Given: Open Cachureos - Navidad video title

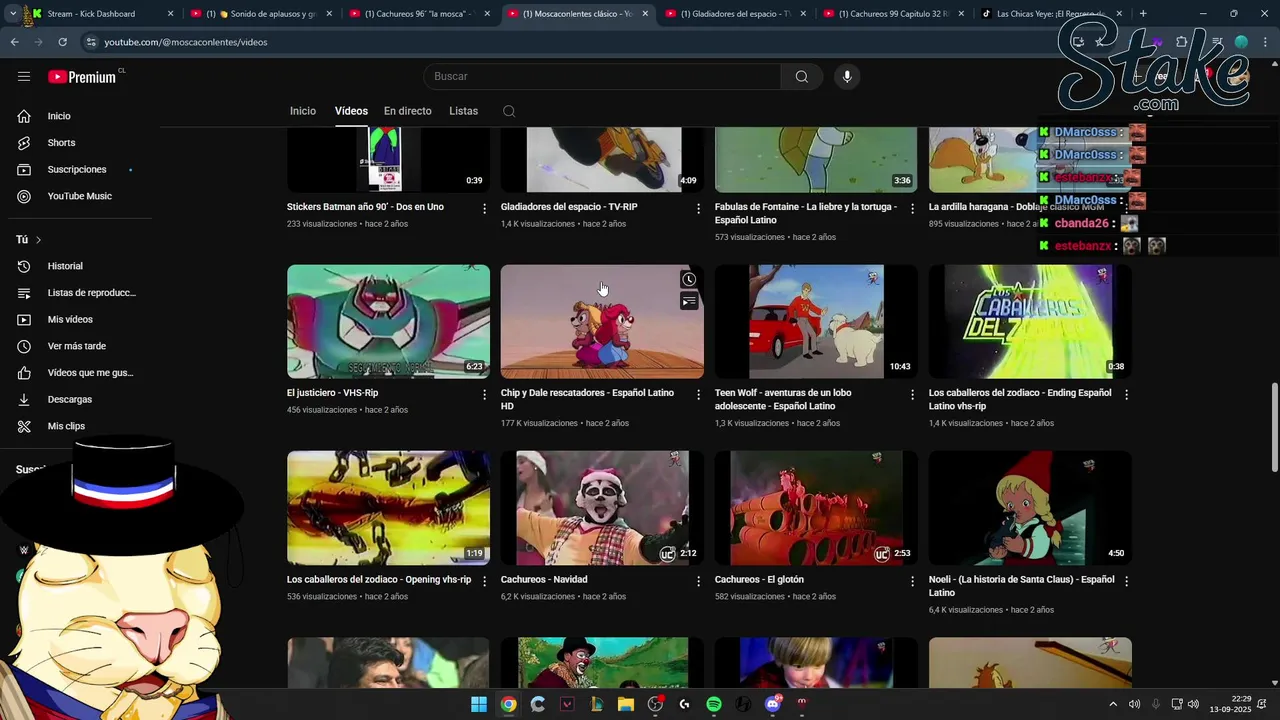Looking at the screenshot, I should tap(544, 579).
